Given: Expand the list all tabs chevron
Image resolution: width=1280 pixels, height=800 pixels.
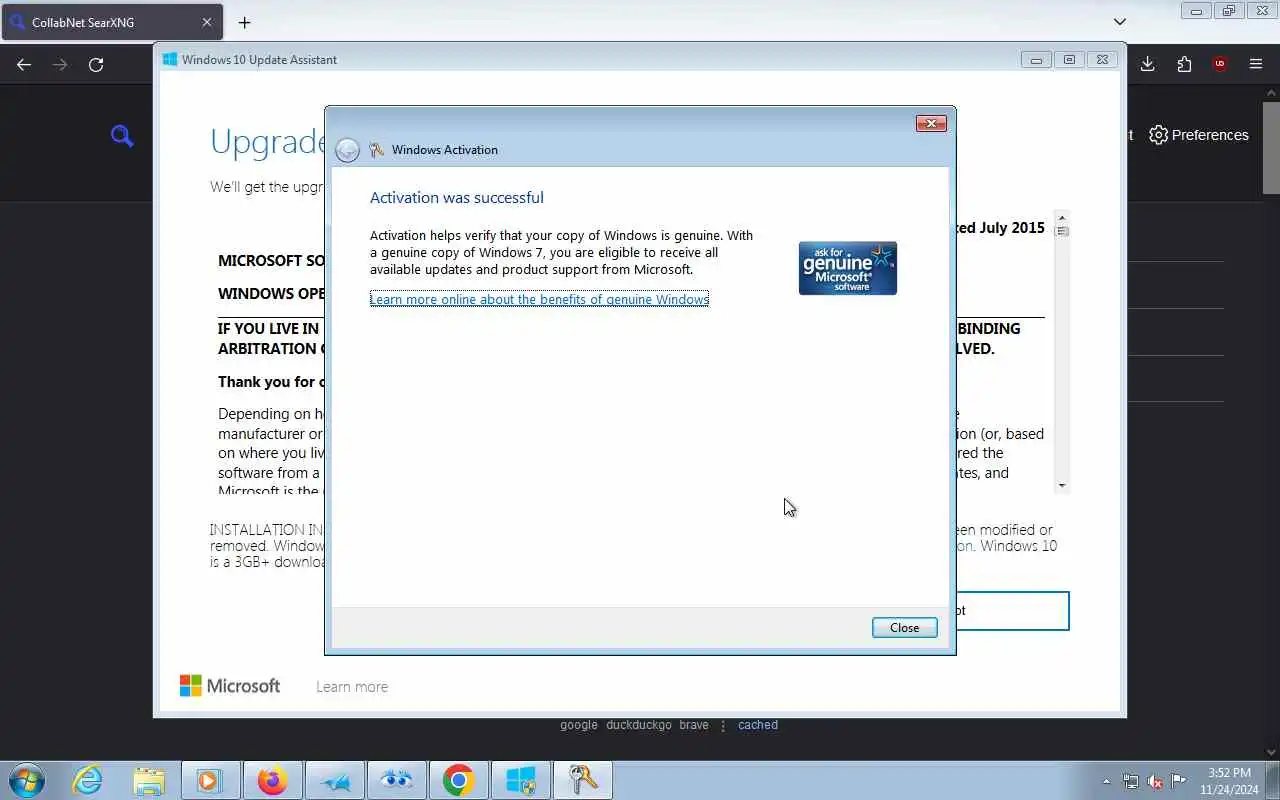Looking at the screenshot, I should tap(1120, 22).
